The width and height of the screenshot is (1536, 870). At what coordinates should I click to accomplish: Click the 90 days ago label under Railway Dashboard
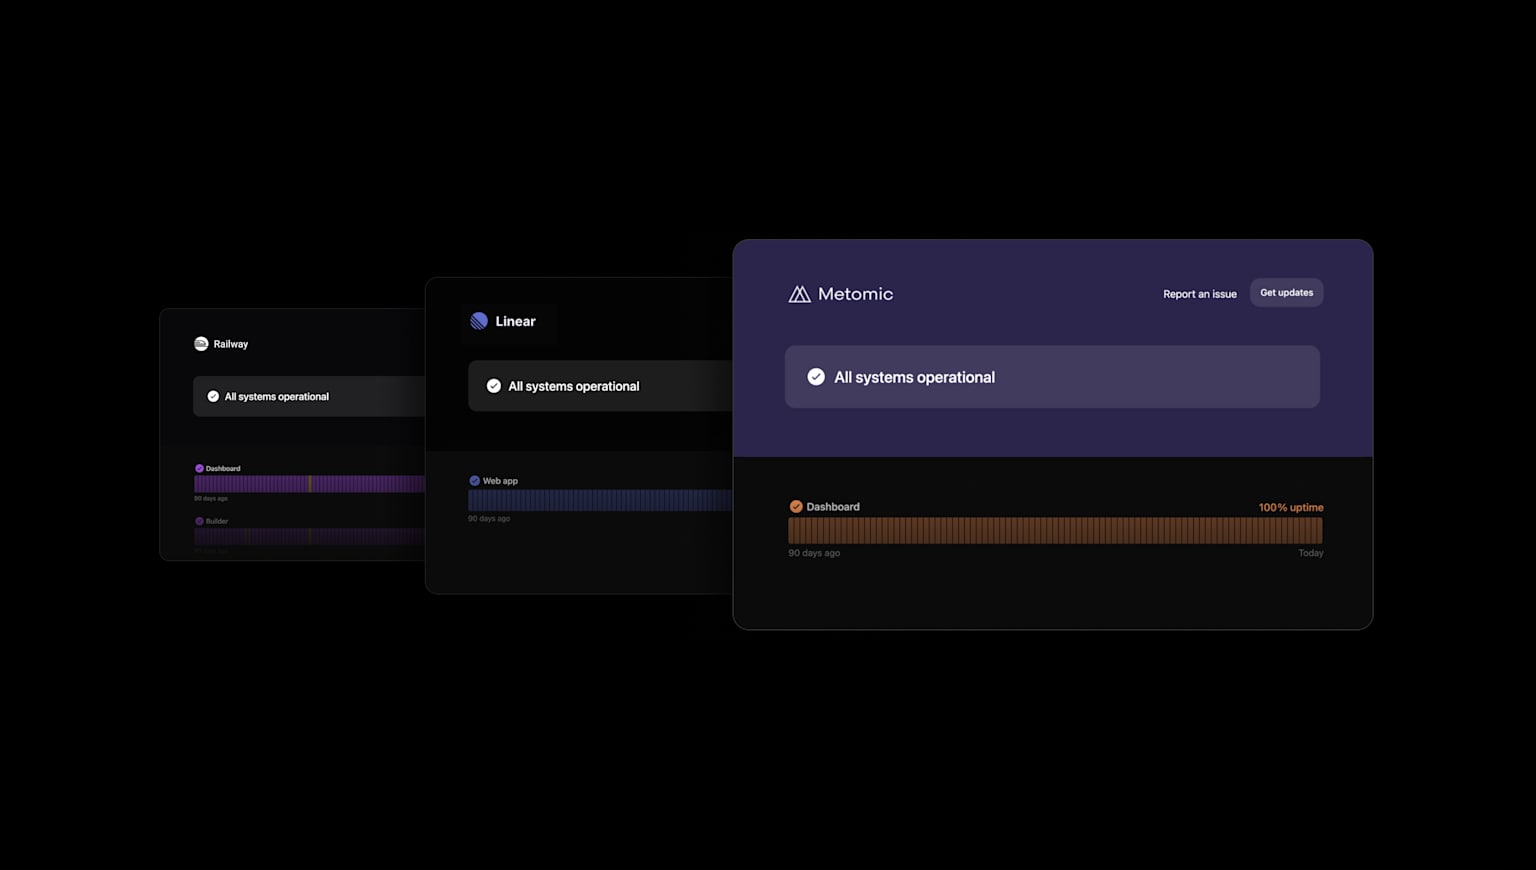pos(211,498)
